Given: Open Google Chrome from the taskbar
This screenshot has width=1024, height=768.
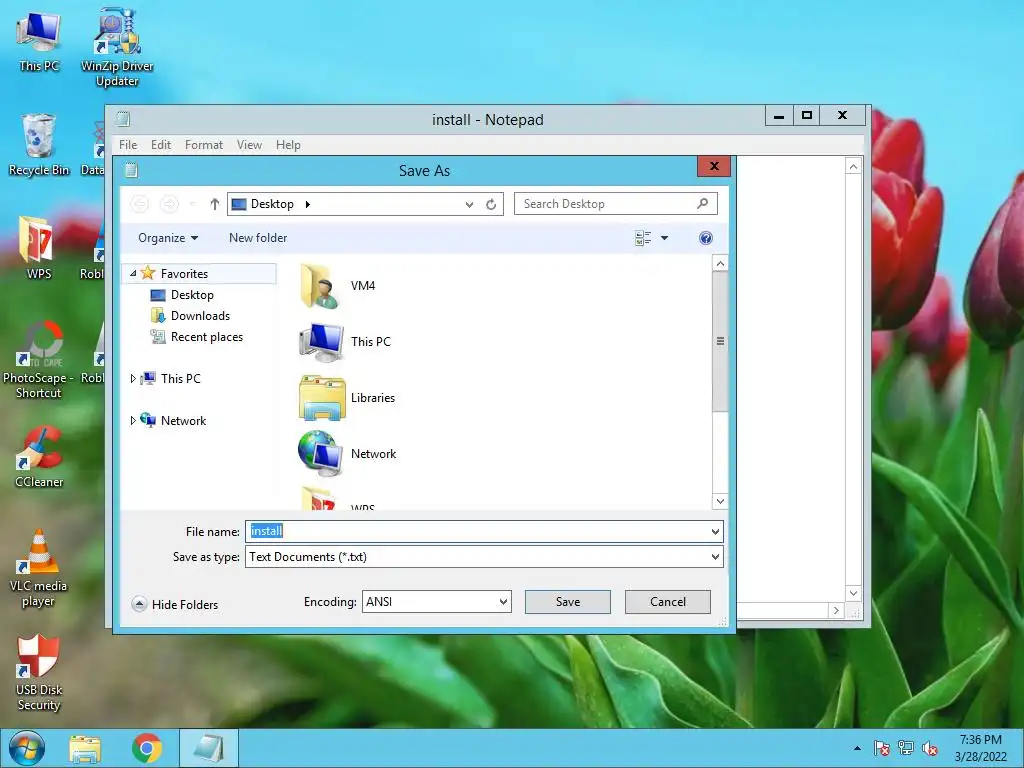Looking at the screenshot, I should 147,748.
